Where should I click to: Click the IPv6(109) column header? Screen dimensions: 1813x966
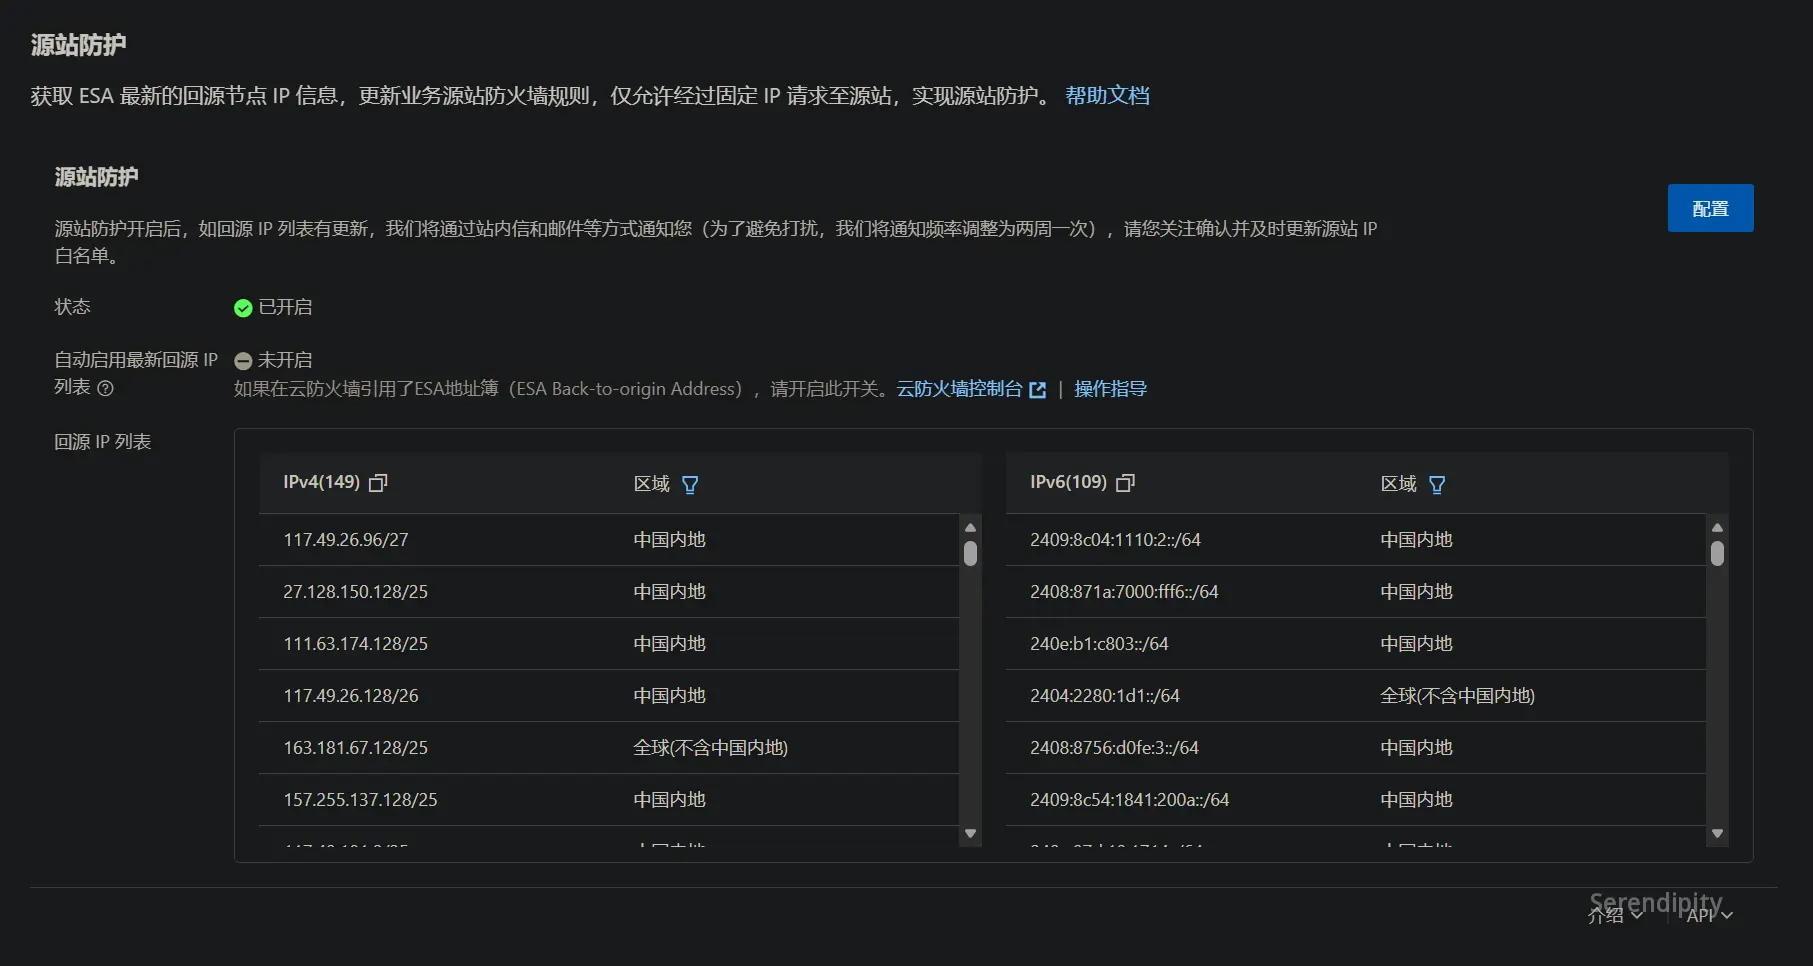tap(1068, 482)
